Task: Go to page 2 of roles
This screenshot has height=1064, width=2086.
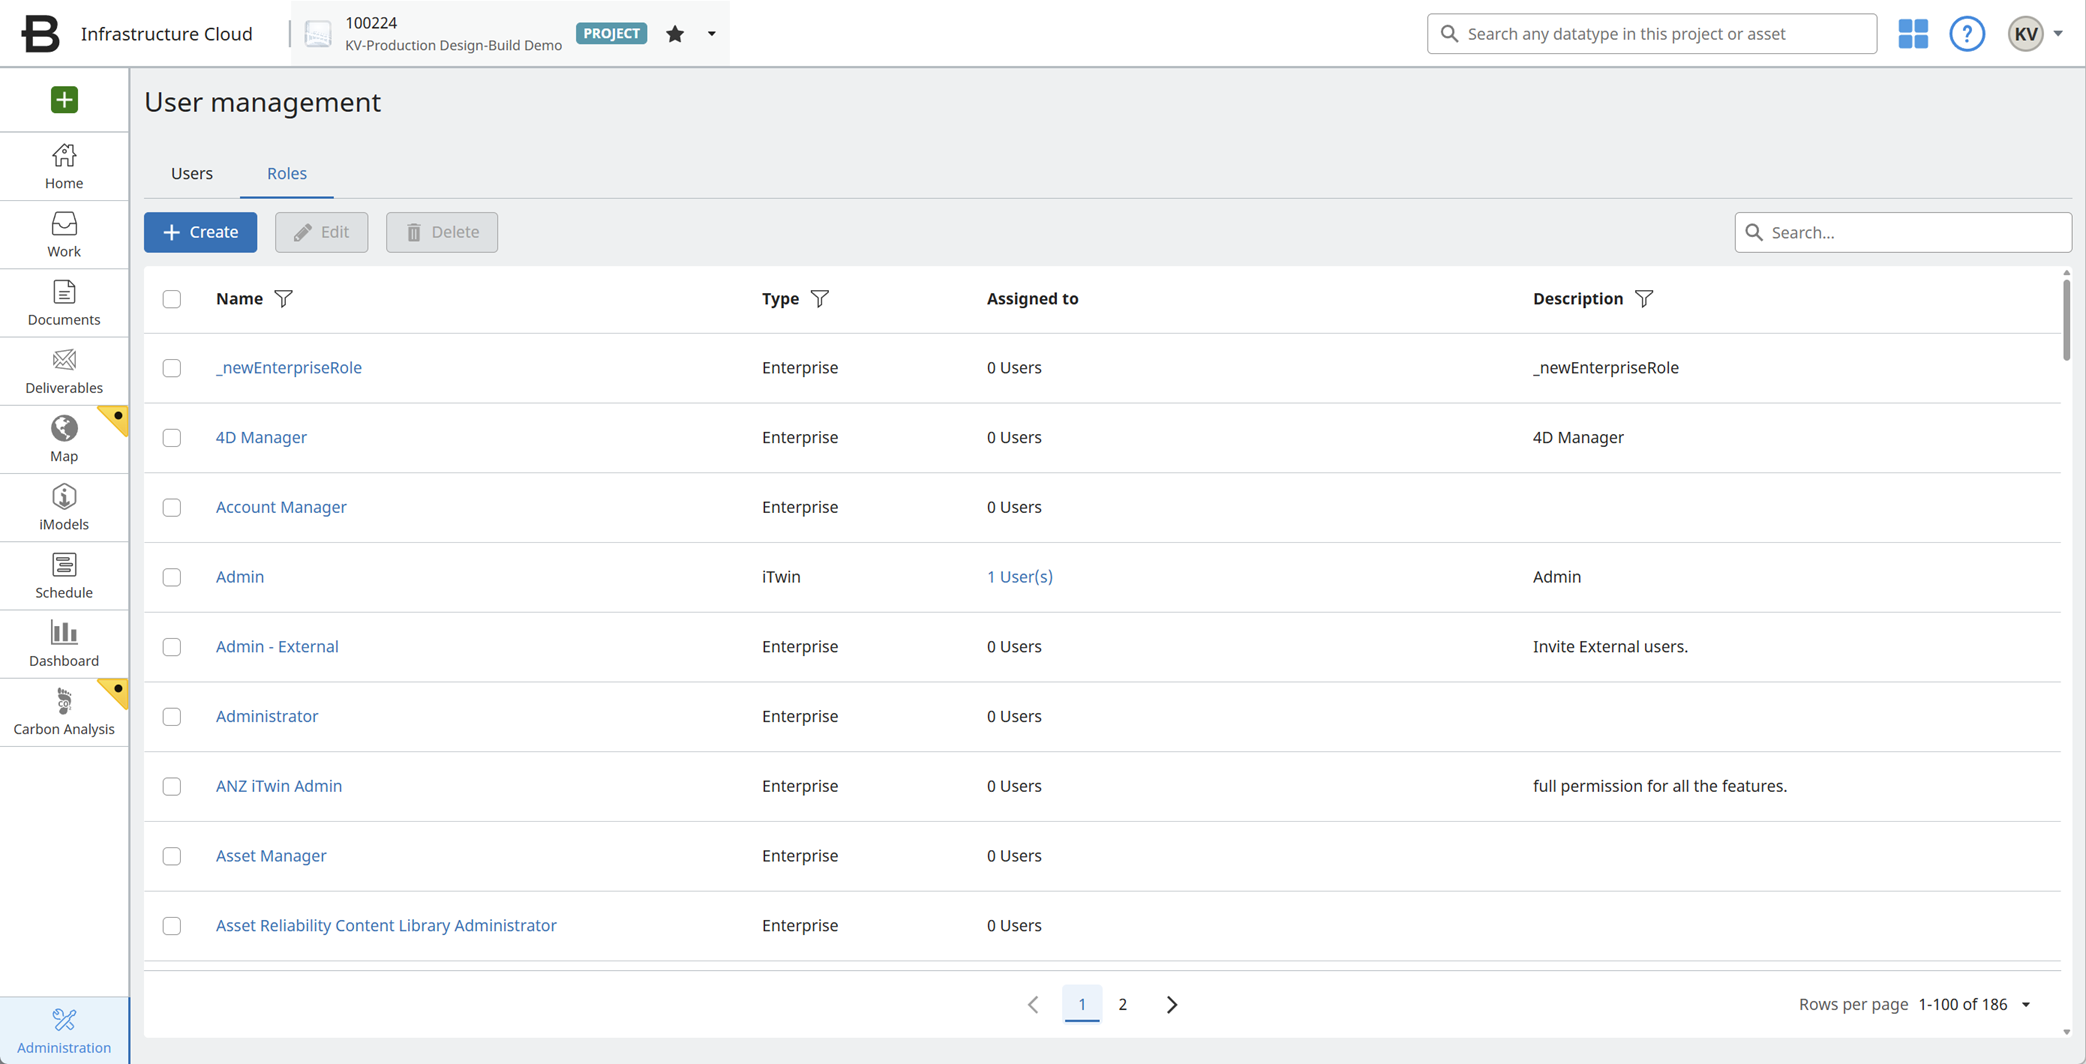Action: tap(1123, 1004)
